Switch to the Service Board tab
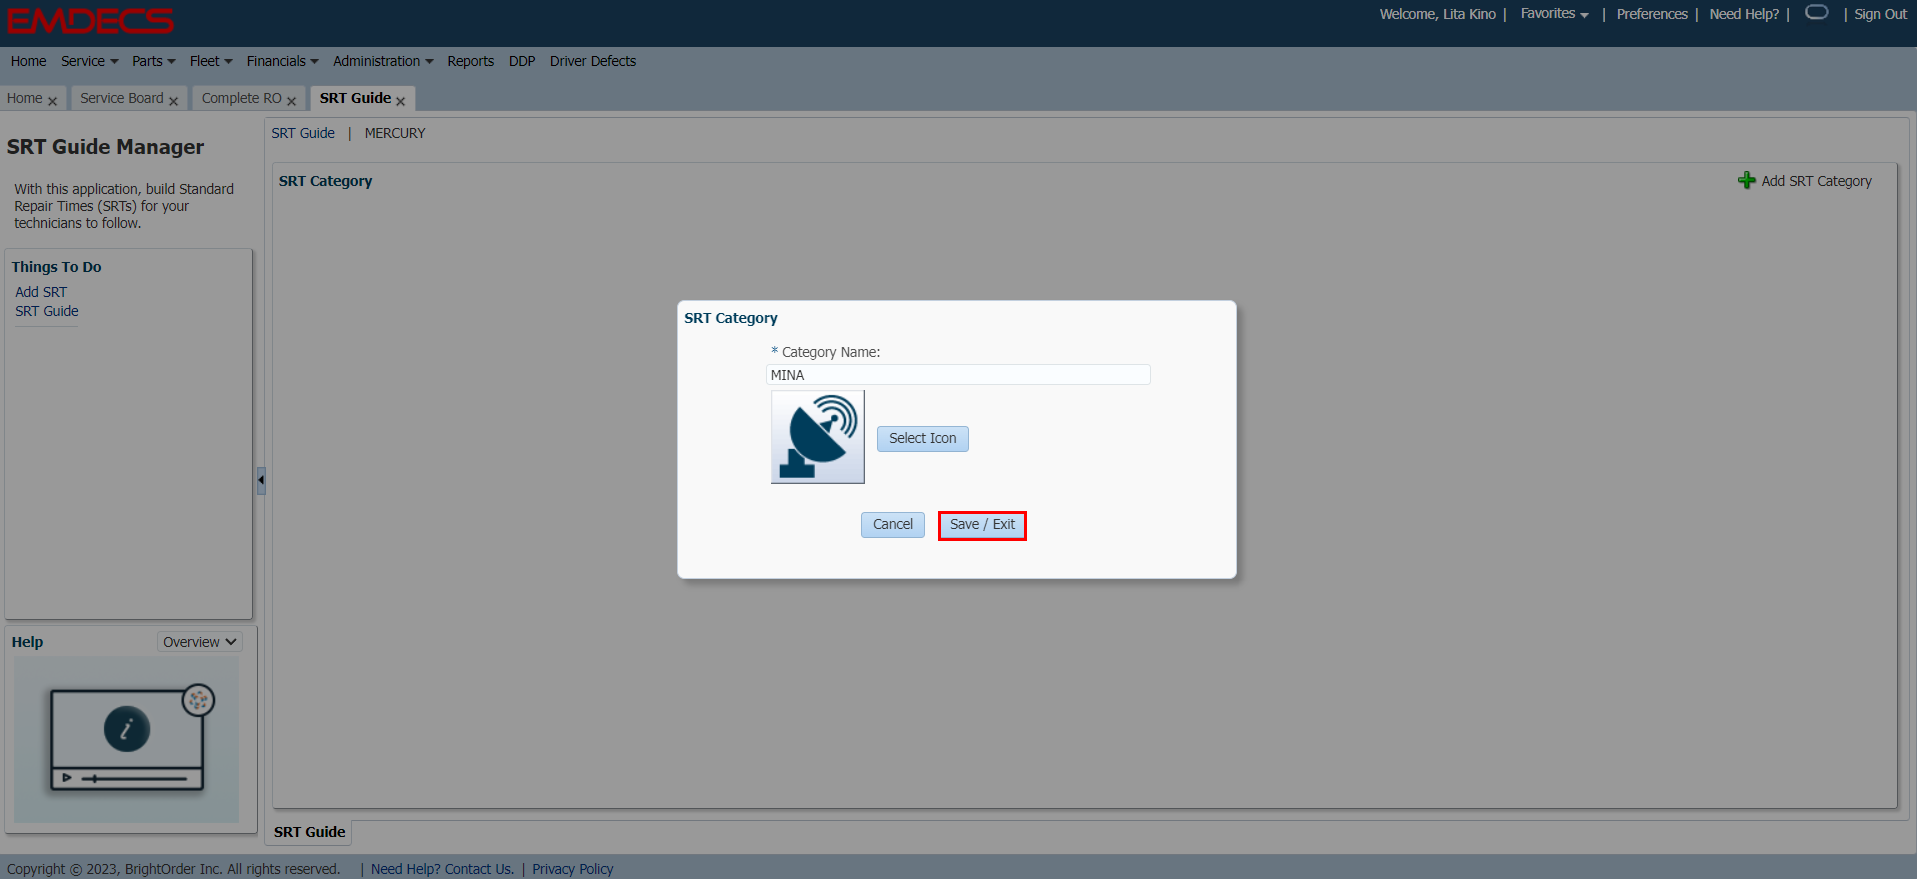Viewport: 1917px width, 879px height. pyautogui.click(x=121, y=98)
